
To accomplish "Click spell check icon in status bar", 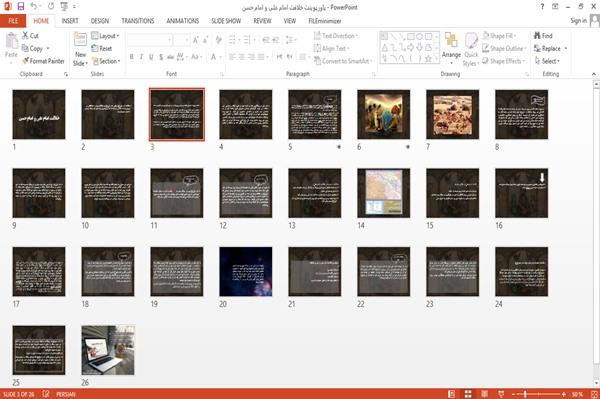I will click(46, 394).
